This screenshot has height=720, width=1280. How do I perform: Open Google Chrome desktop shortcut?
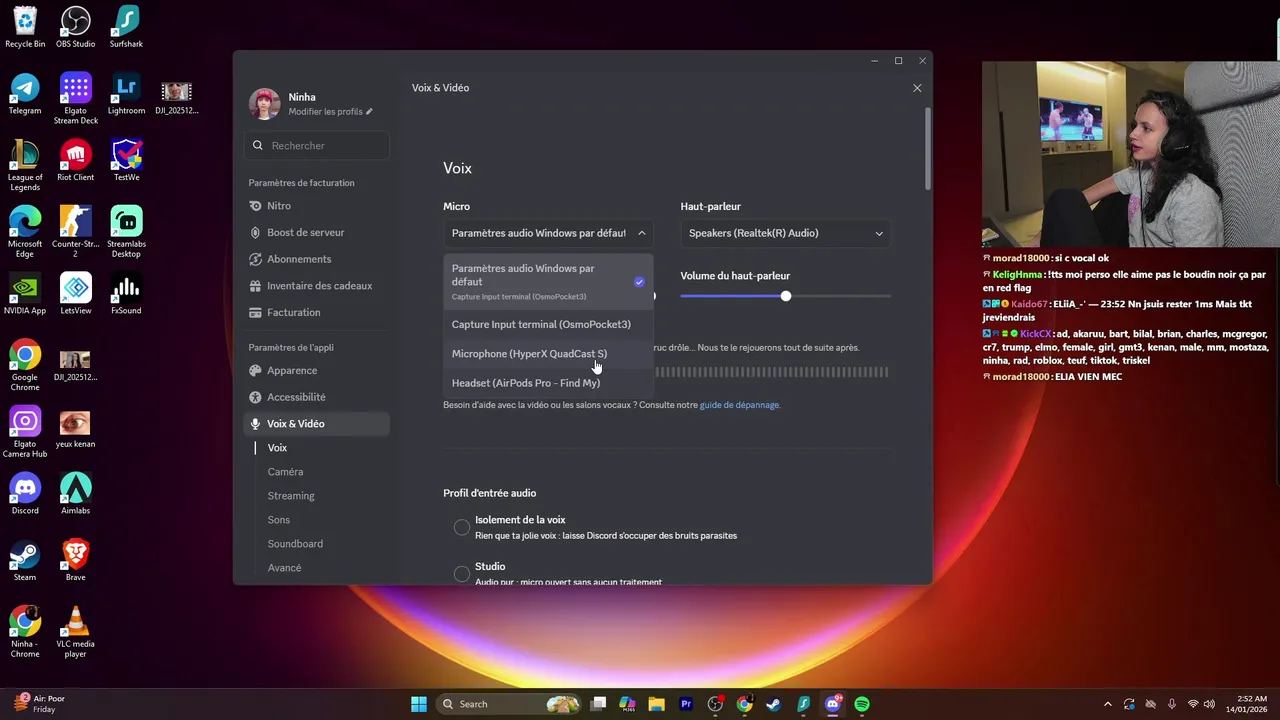click(x=25, y=365)
